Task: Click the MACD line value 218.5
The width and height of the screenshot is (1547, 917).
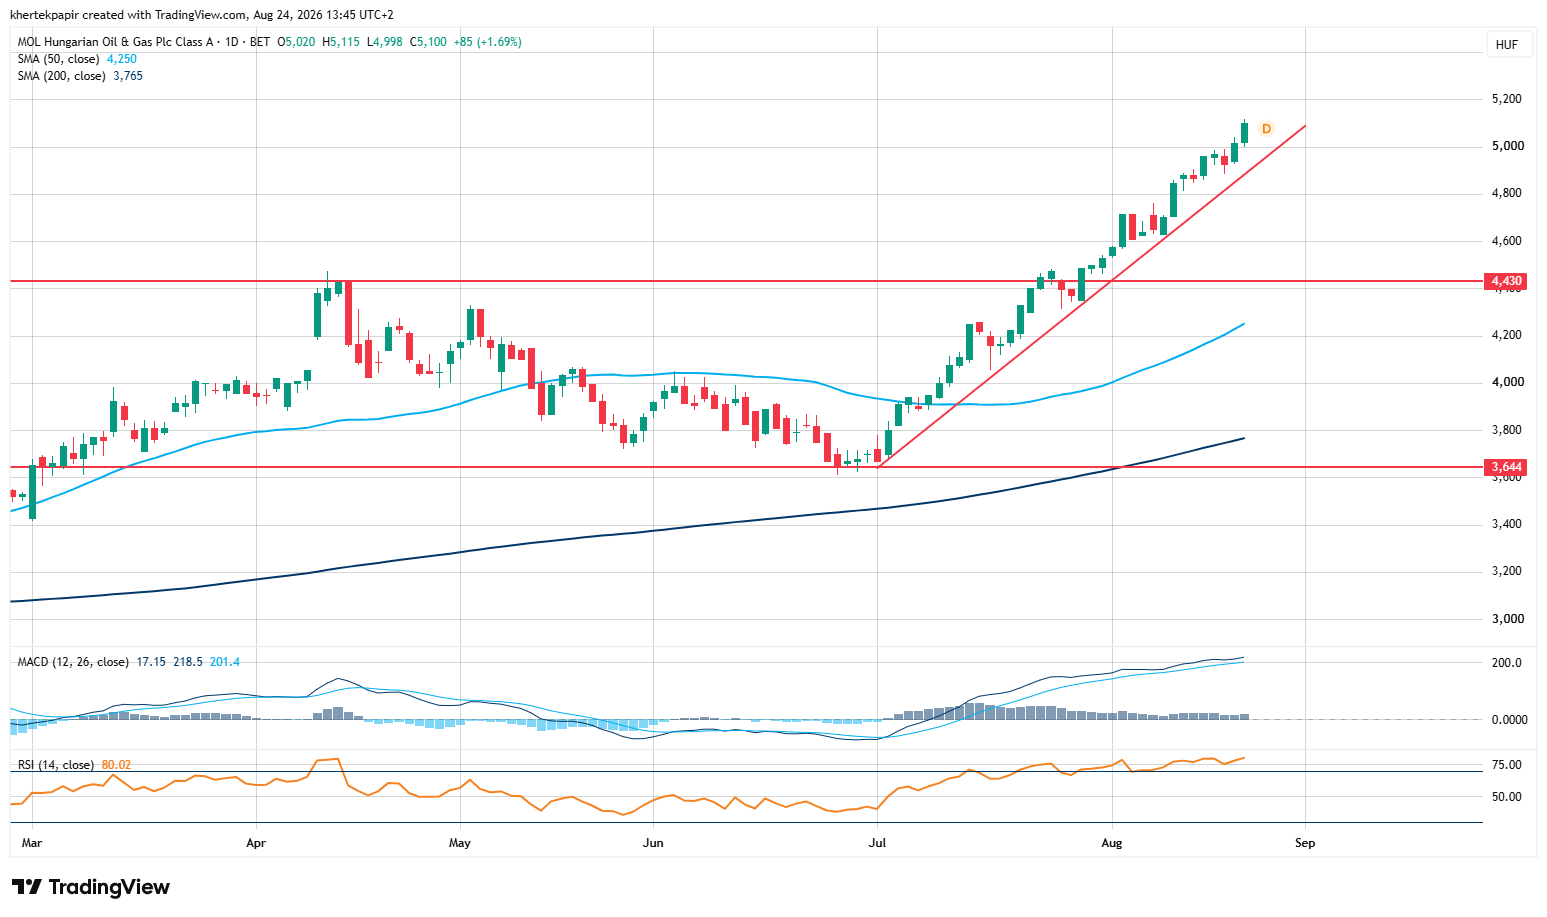Action: coord(188,662)
